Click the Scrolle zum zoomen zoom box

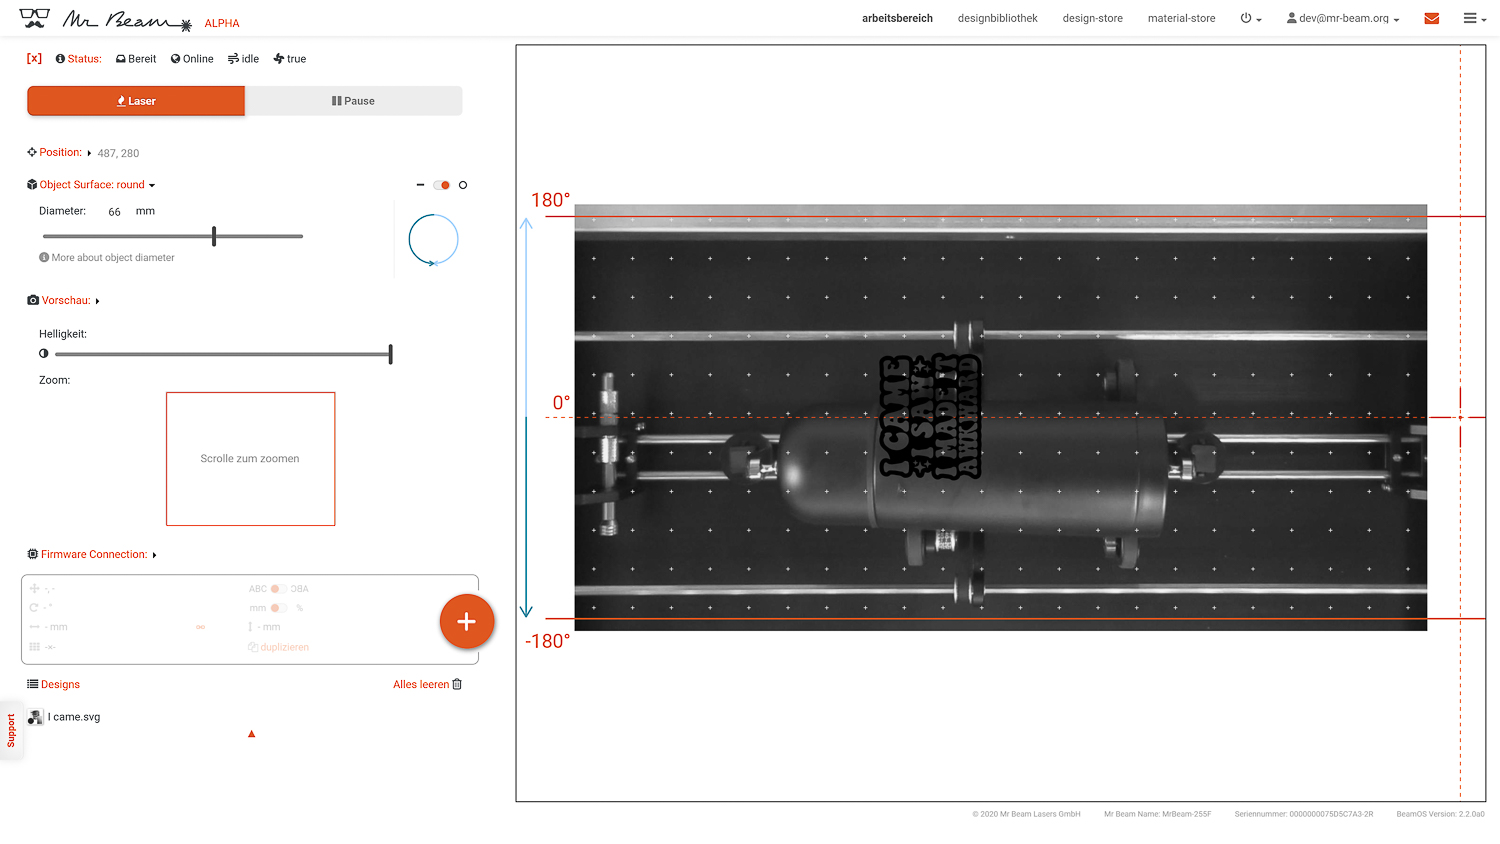click(x=250, y=459)
